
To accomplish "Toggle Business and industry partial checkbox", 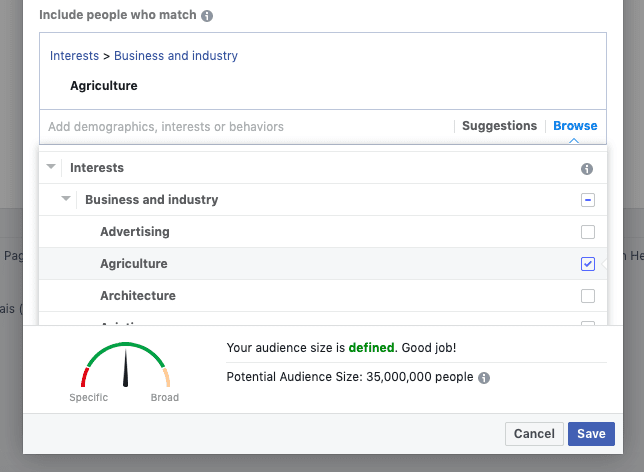I will 588,200.
